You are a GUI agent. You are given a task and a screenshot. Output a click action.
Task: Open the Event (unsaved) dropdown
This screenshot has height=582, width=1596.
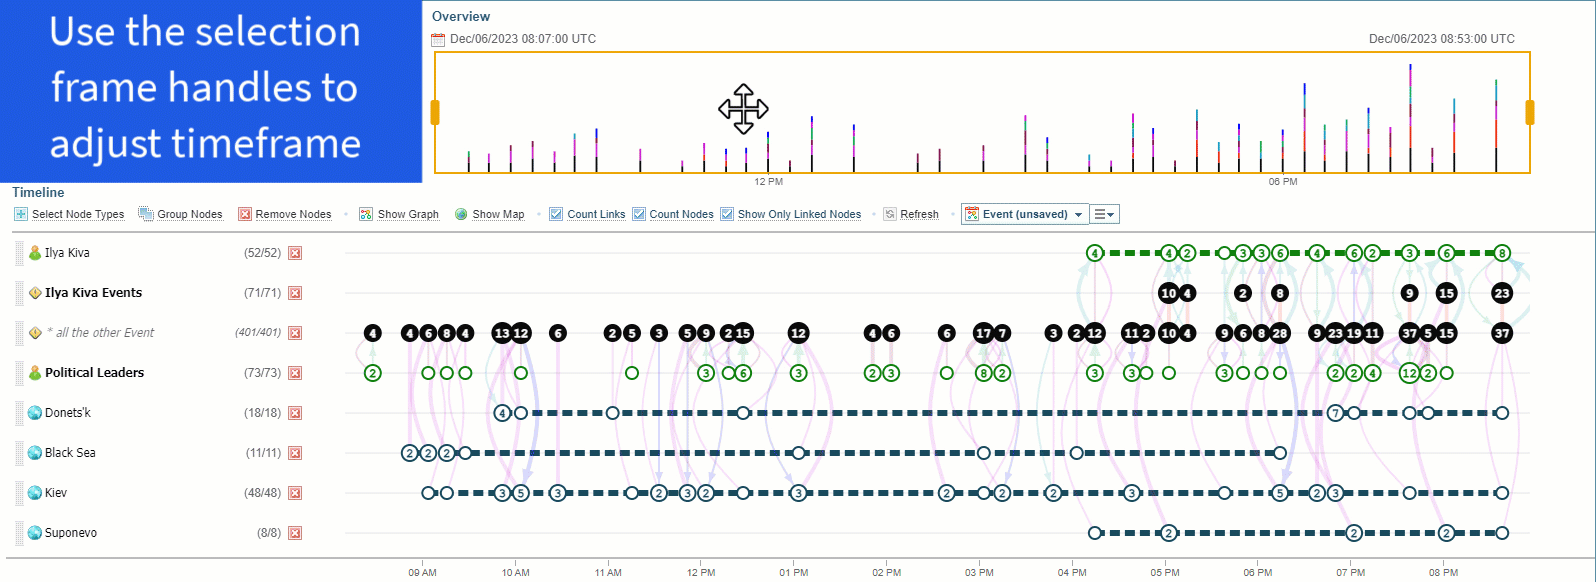(1078, 214)
